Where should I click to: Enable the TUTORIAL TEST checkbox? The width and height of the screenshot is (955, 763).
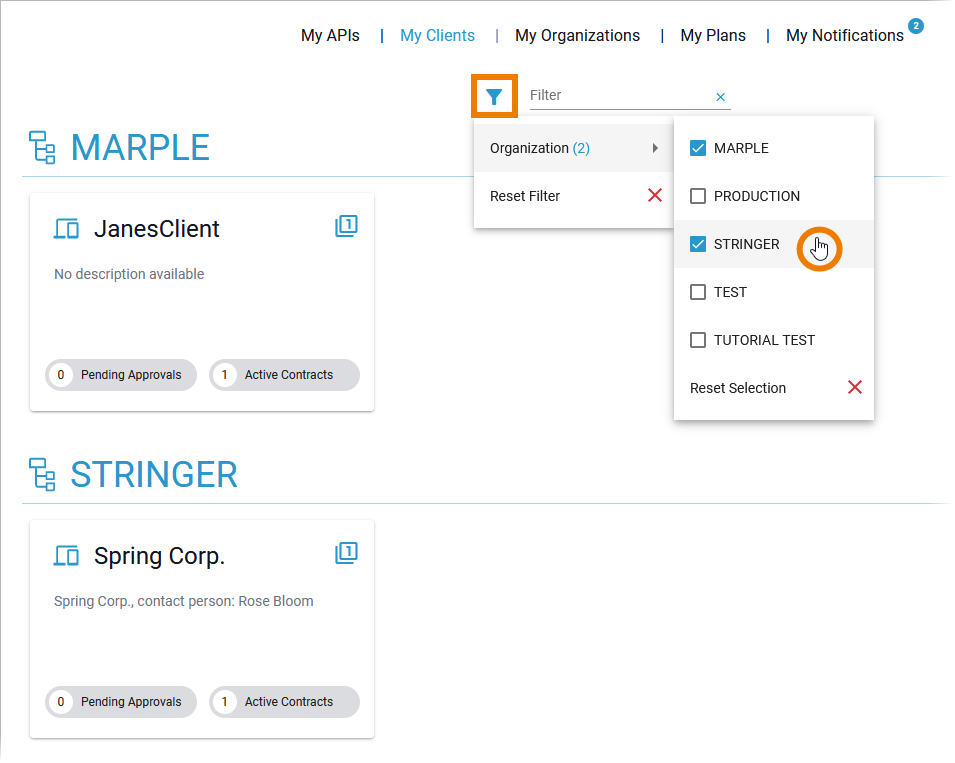click(x=698, y=340)
